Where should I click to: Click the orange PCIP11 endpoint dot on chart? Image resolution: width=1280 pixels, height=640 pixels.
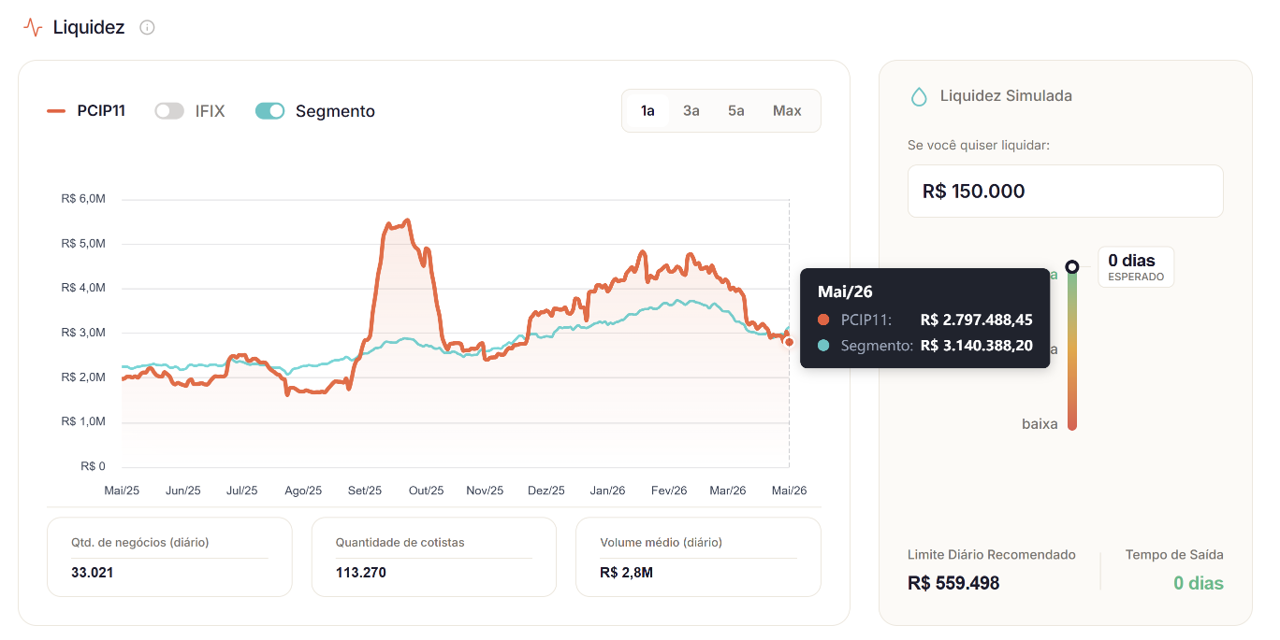point(789,342)
